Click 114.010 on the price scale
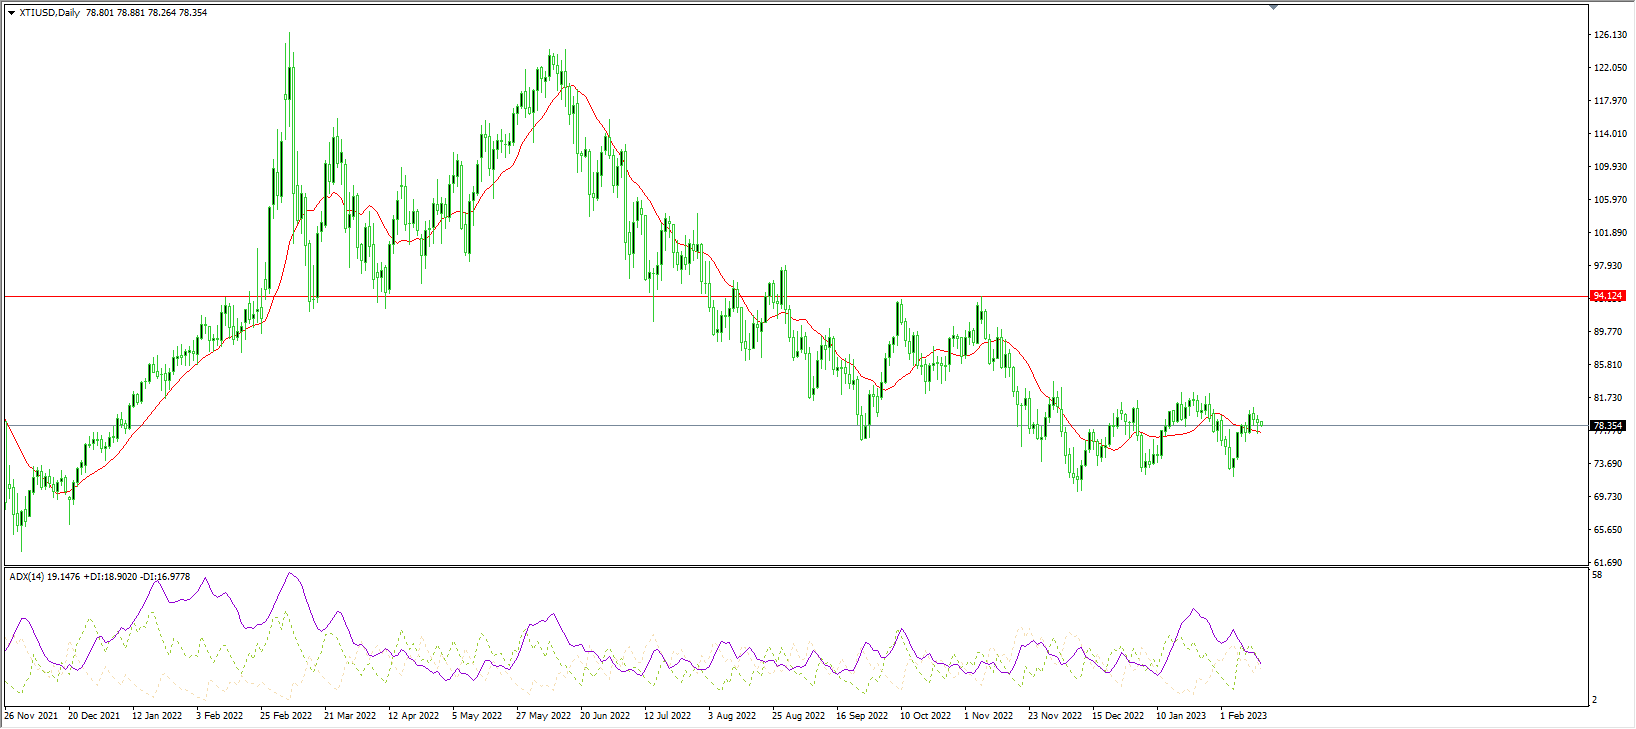This screenshot has height=729, width=1636. (1610, 134)
